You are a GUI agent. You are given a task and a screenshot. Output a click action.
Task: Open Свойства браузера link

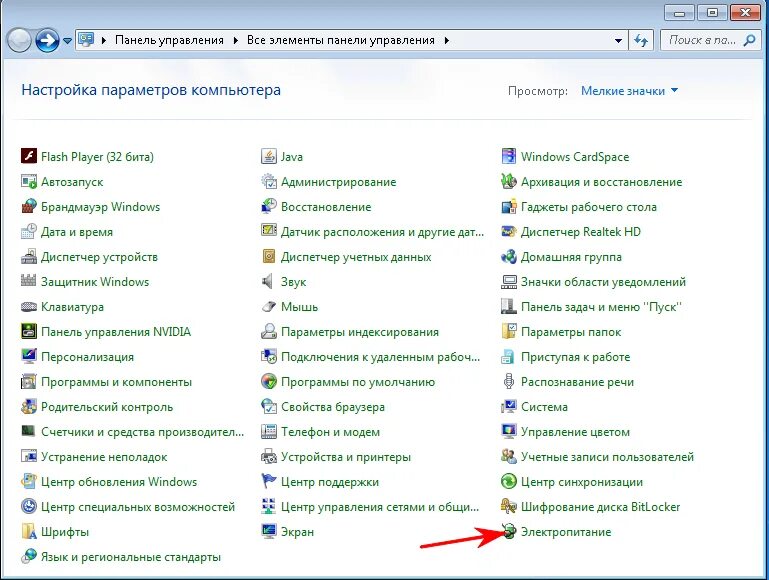(x=333, y=407)
